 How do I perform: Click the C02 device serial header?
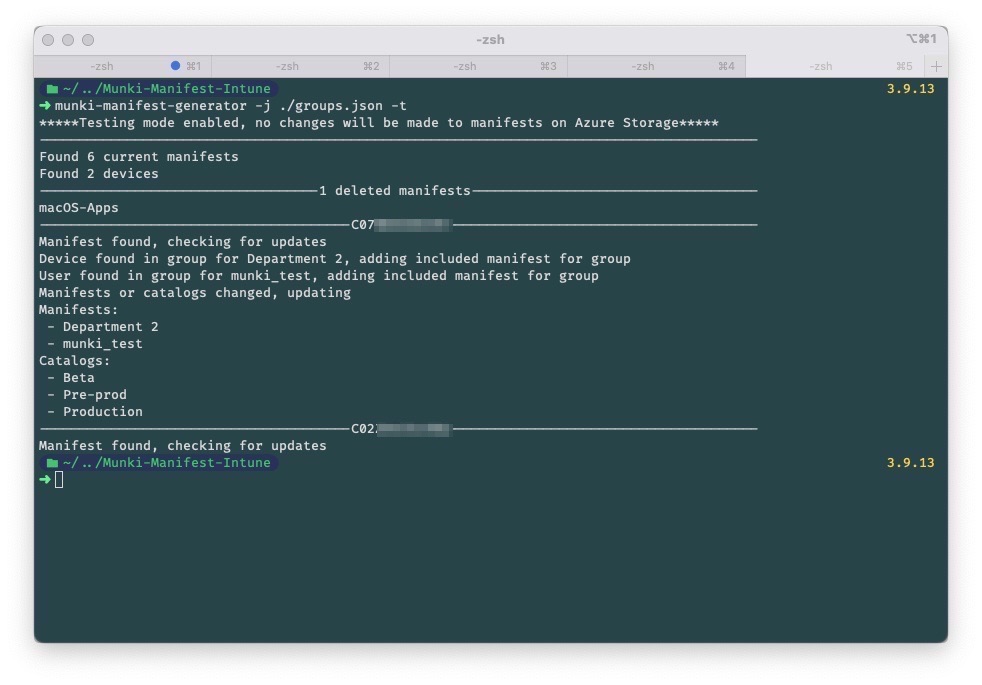(x=401, y=429)
